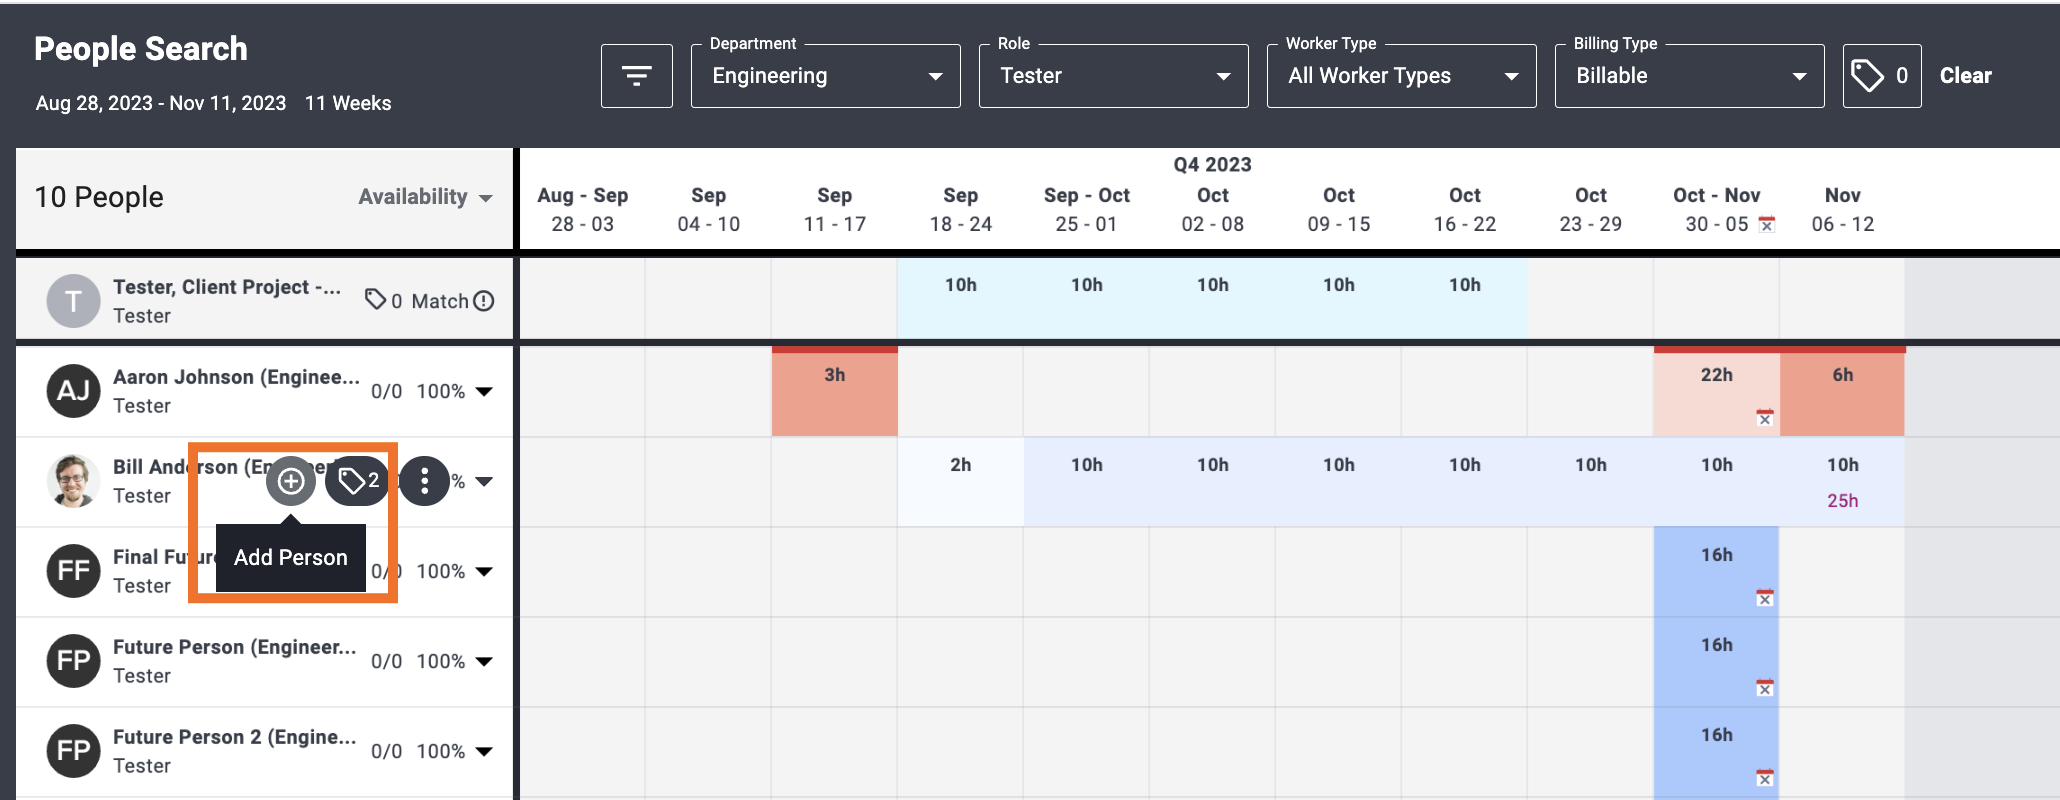Click the 100% availability value for Aaron Johnson
Viewport: 2060px width, 800px height.
[x=441, y=391]
